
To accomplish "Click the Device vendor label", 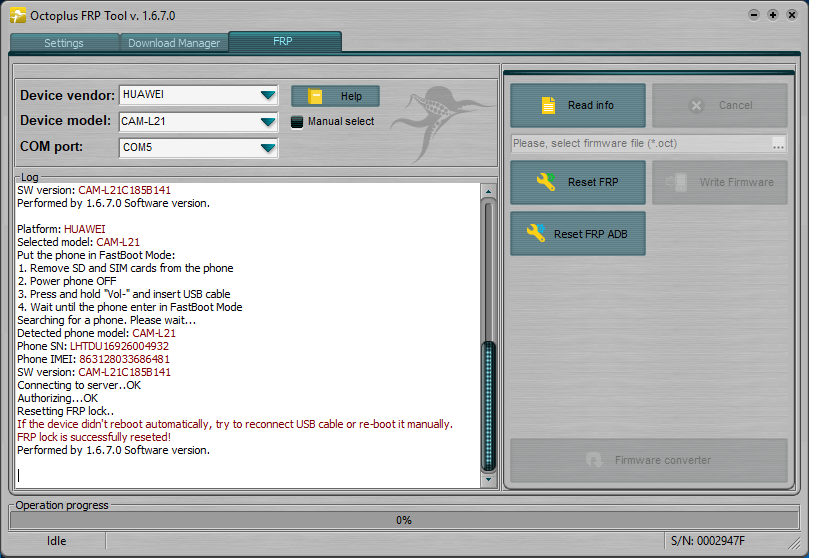I will click(67, 96).
